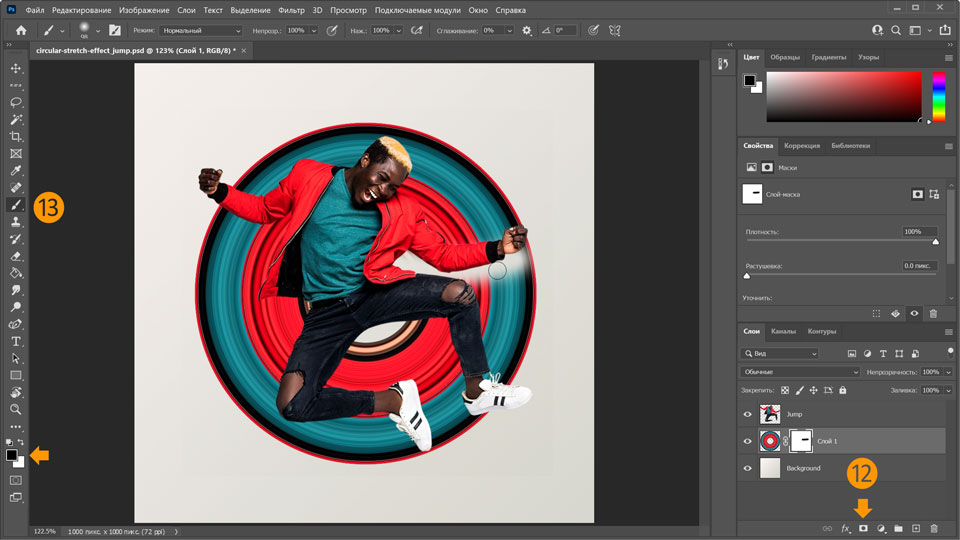Screen dimensions: 960x540
Task: Select the Zoom tool
Action: tap(16, 409)
